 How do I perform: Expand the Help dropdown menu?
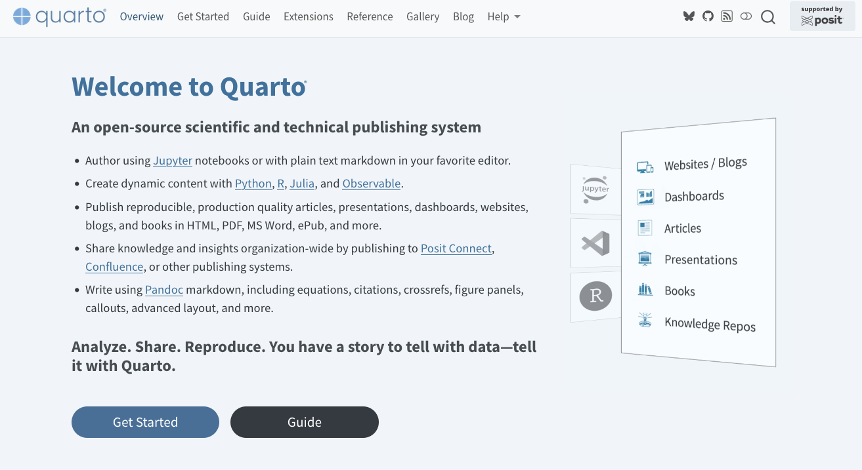pos(503,17)
